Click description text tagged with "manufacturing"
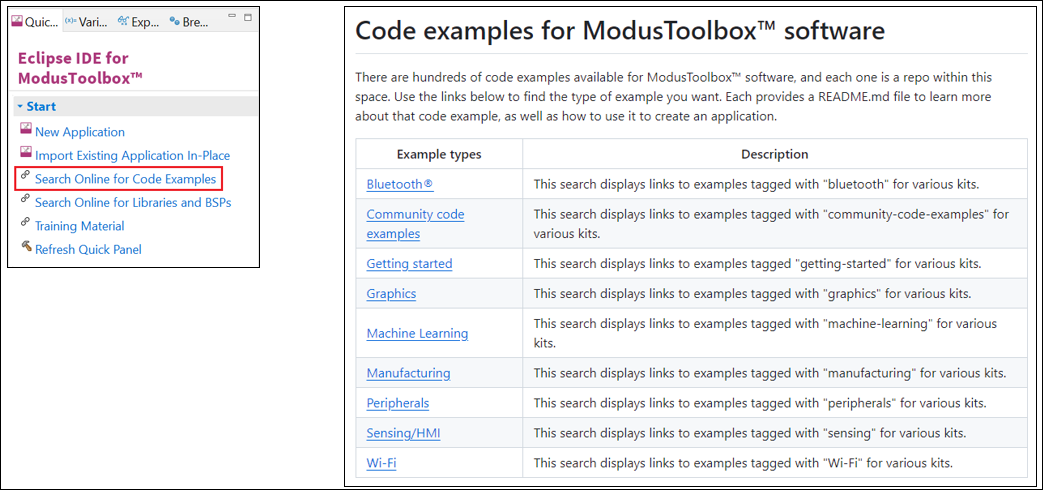The height and width of the screenshot is (490, 1043). [770, 373]
